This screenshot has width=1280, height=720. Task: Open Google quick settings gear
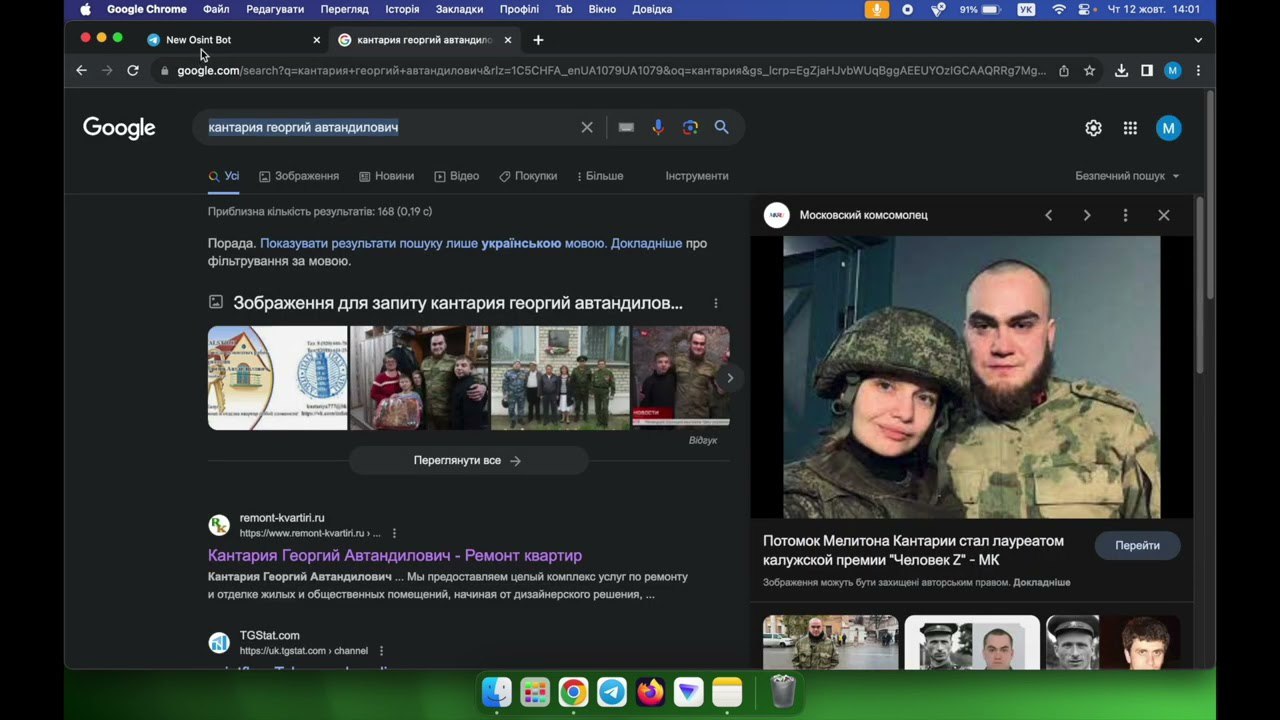(1093, 128)
